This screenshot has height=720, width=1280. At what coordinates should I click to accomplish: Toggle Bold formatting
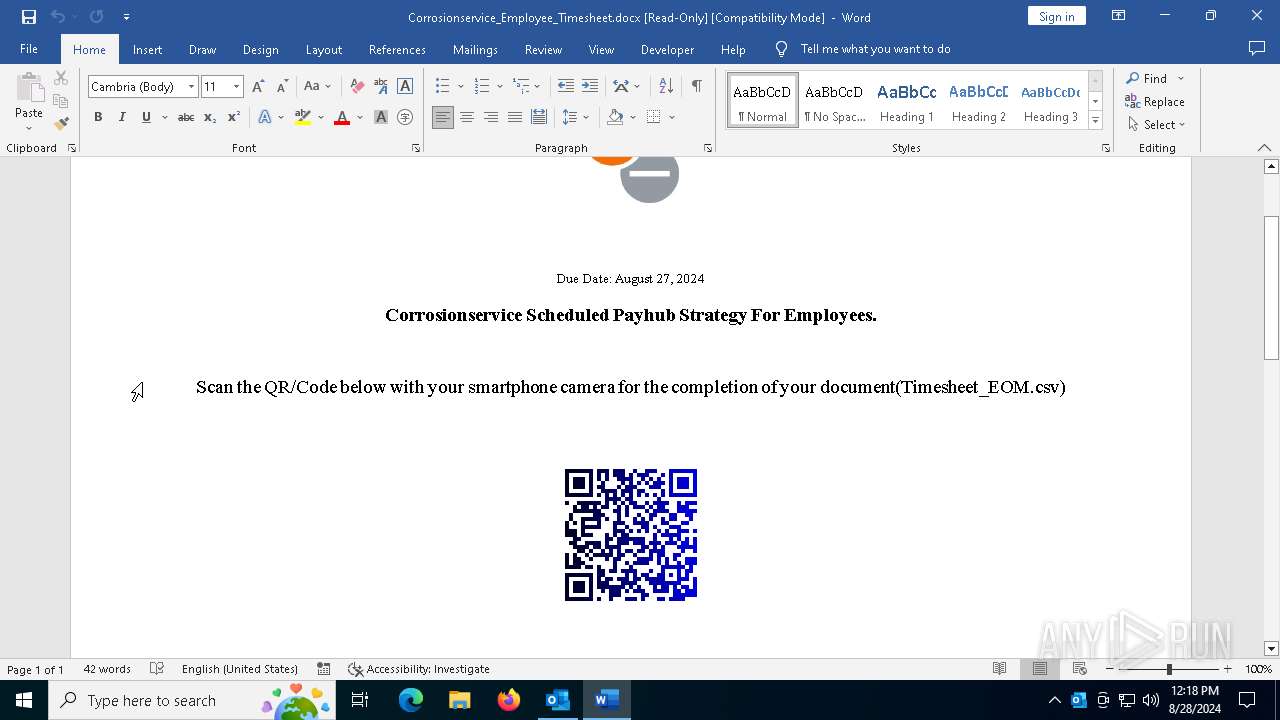[x=98, y=117]
